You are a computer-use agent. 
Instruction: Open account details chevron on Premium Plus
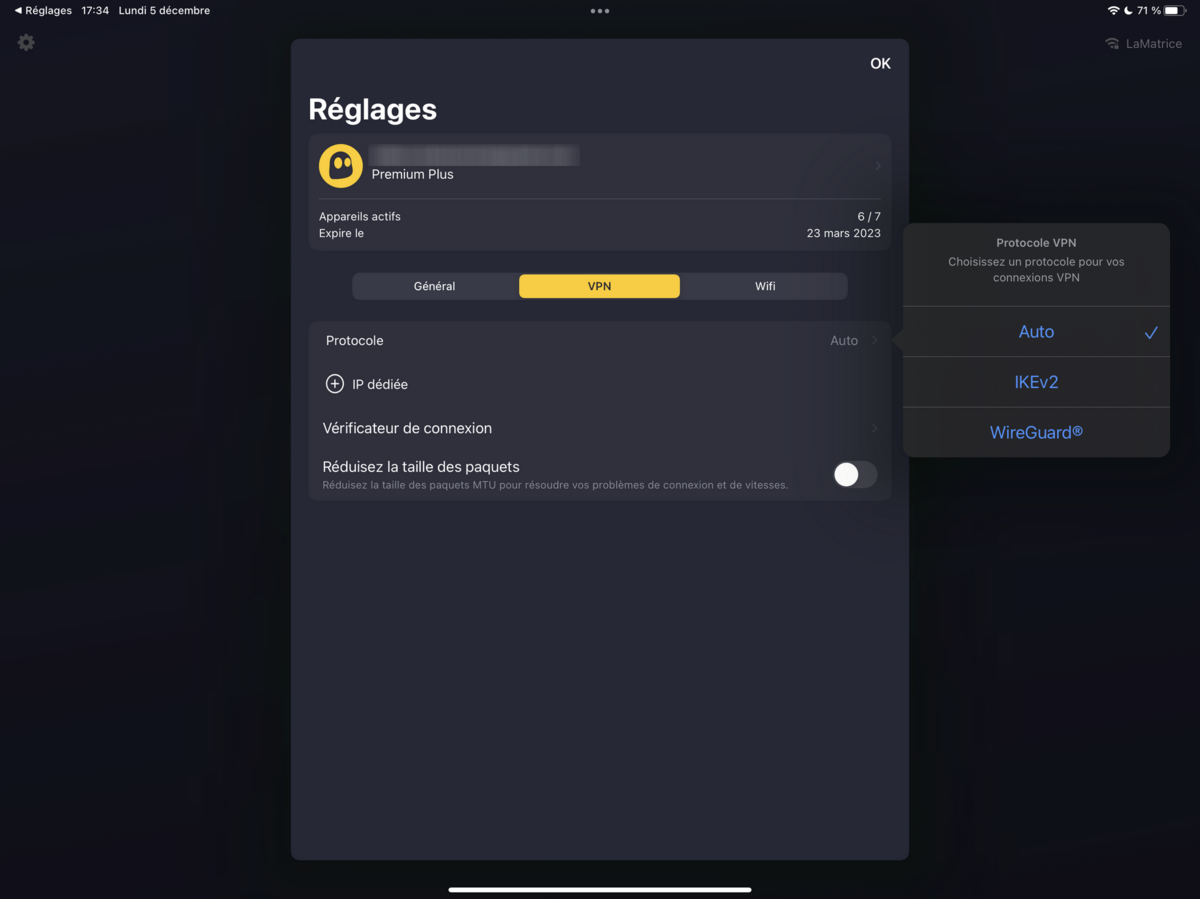pos(878,166)
